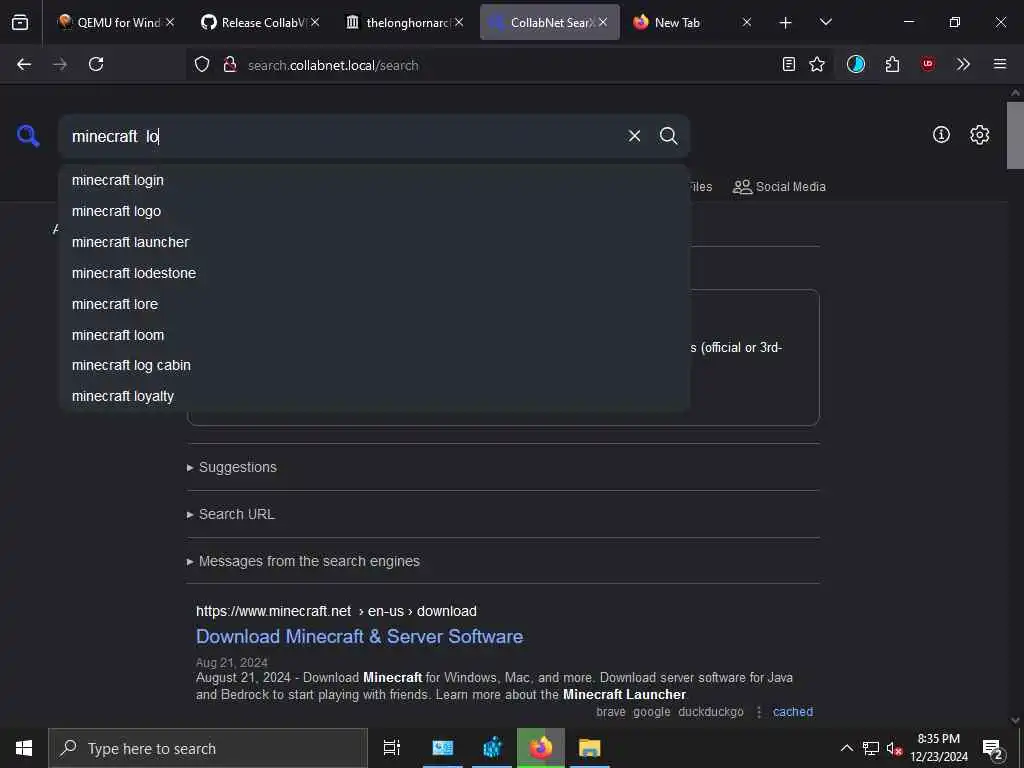The image size is (1024, 768).
Task: Open the Extensions puzzle-piece menu
Action: [x=892, y=64]
